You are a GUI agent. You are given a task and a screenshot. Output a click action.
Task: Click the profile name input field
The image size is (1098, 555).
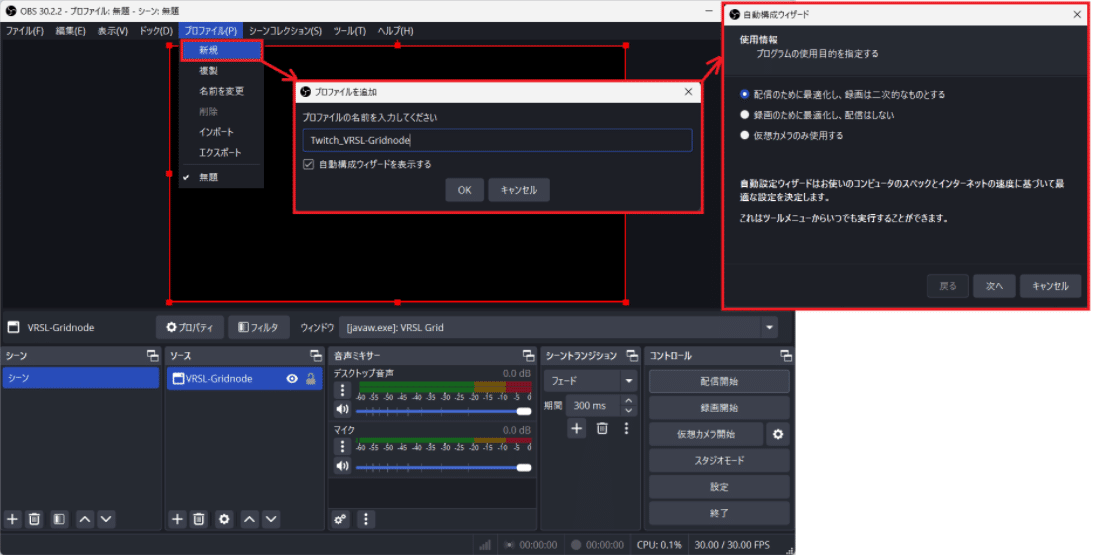[x=497, y=140]
